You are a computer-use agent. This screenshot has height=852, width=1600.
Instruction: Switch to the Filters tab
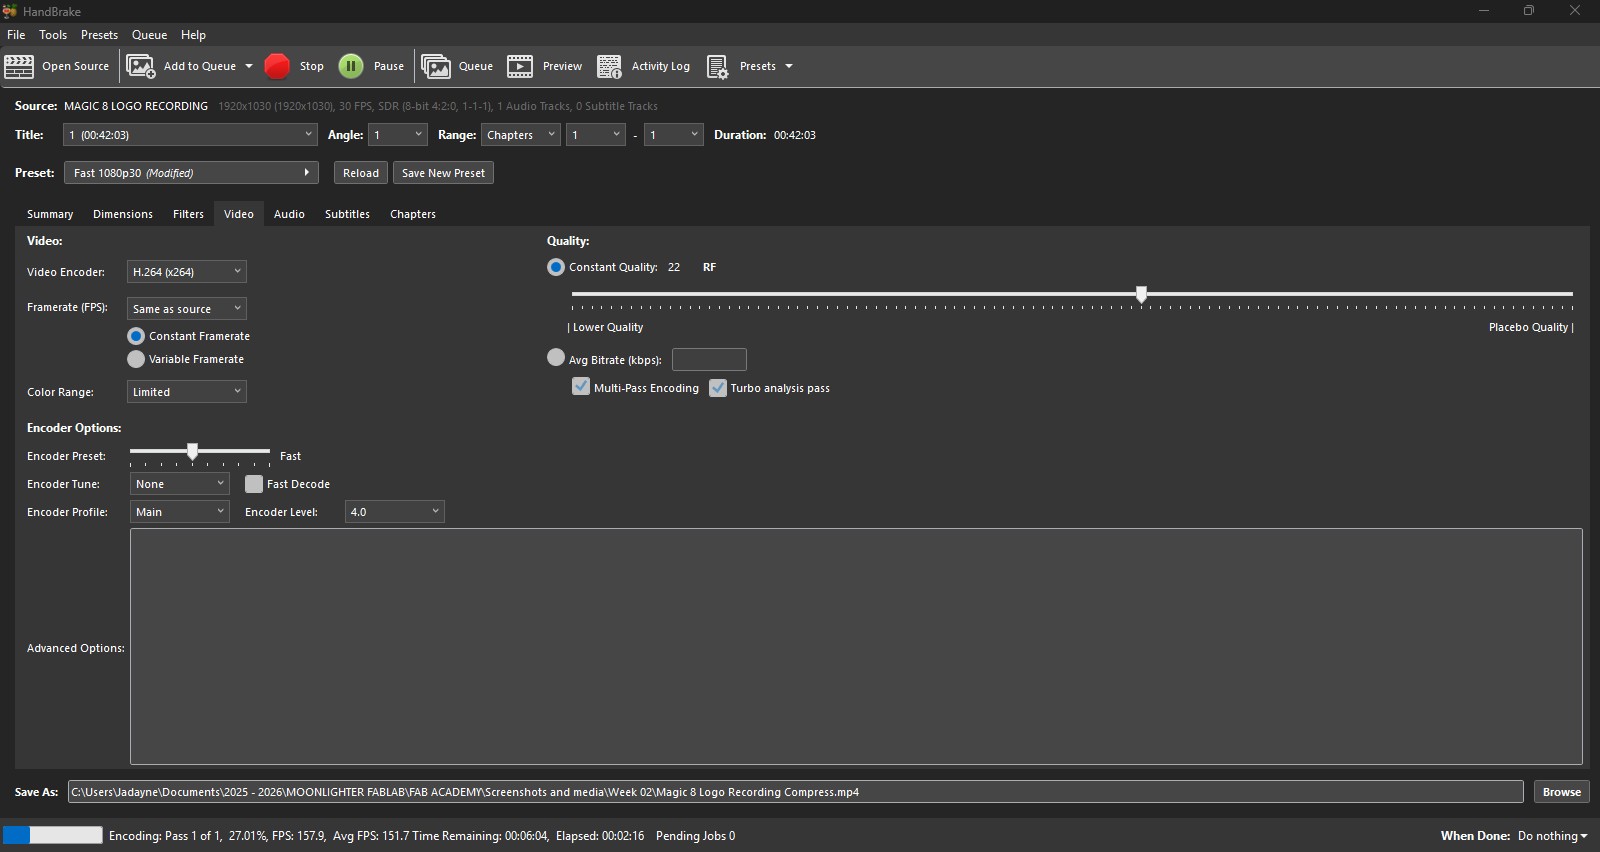tap(188, 214)
